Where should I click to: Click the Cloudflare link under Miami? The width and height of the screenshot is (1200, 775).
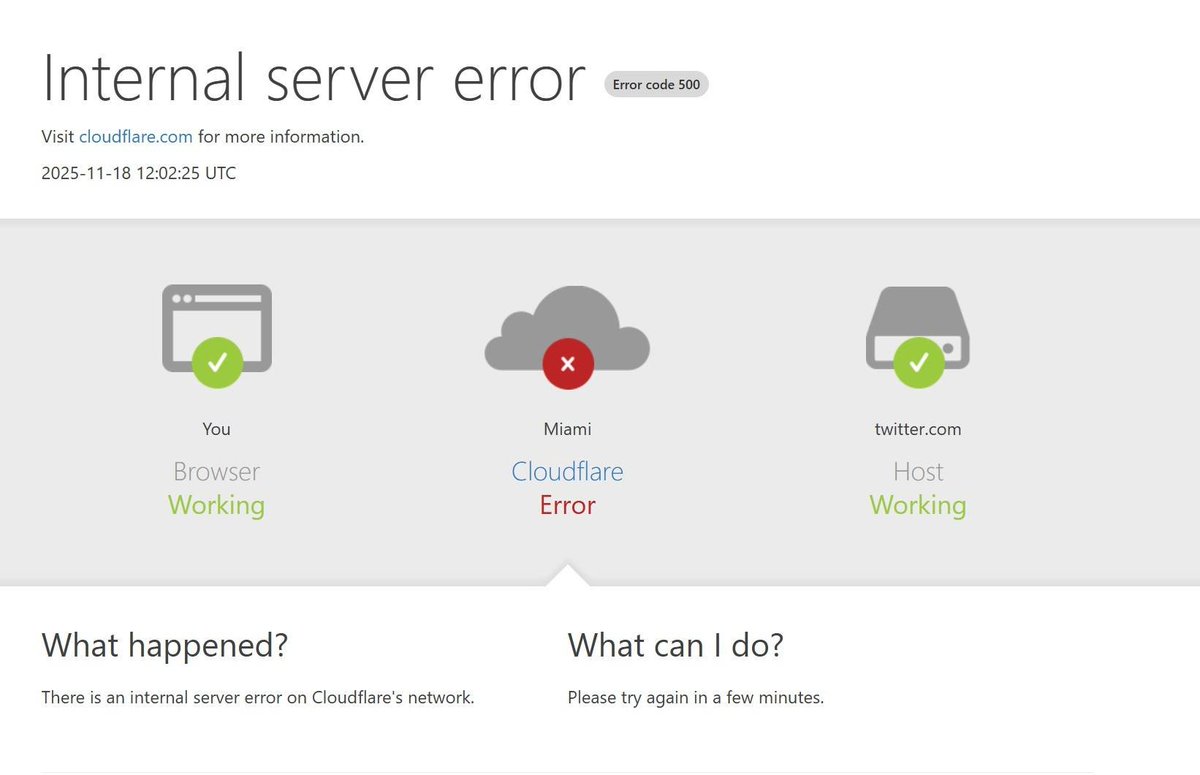click(567, 471)
